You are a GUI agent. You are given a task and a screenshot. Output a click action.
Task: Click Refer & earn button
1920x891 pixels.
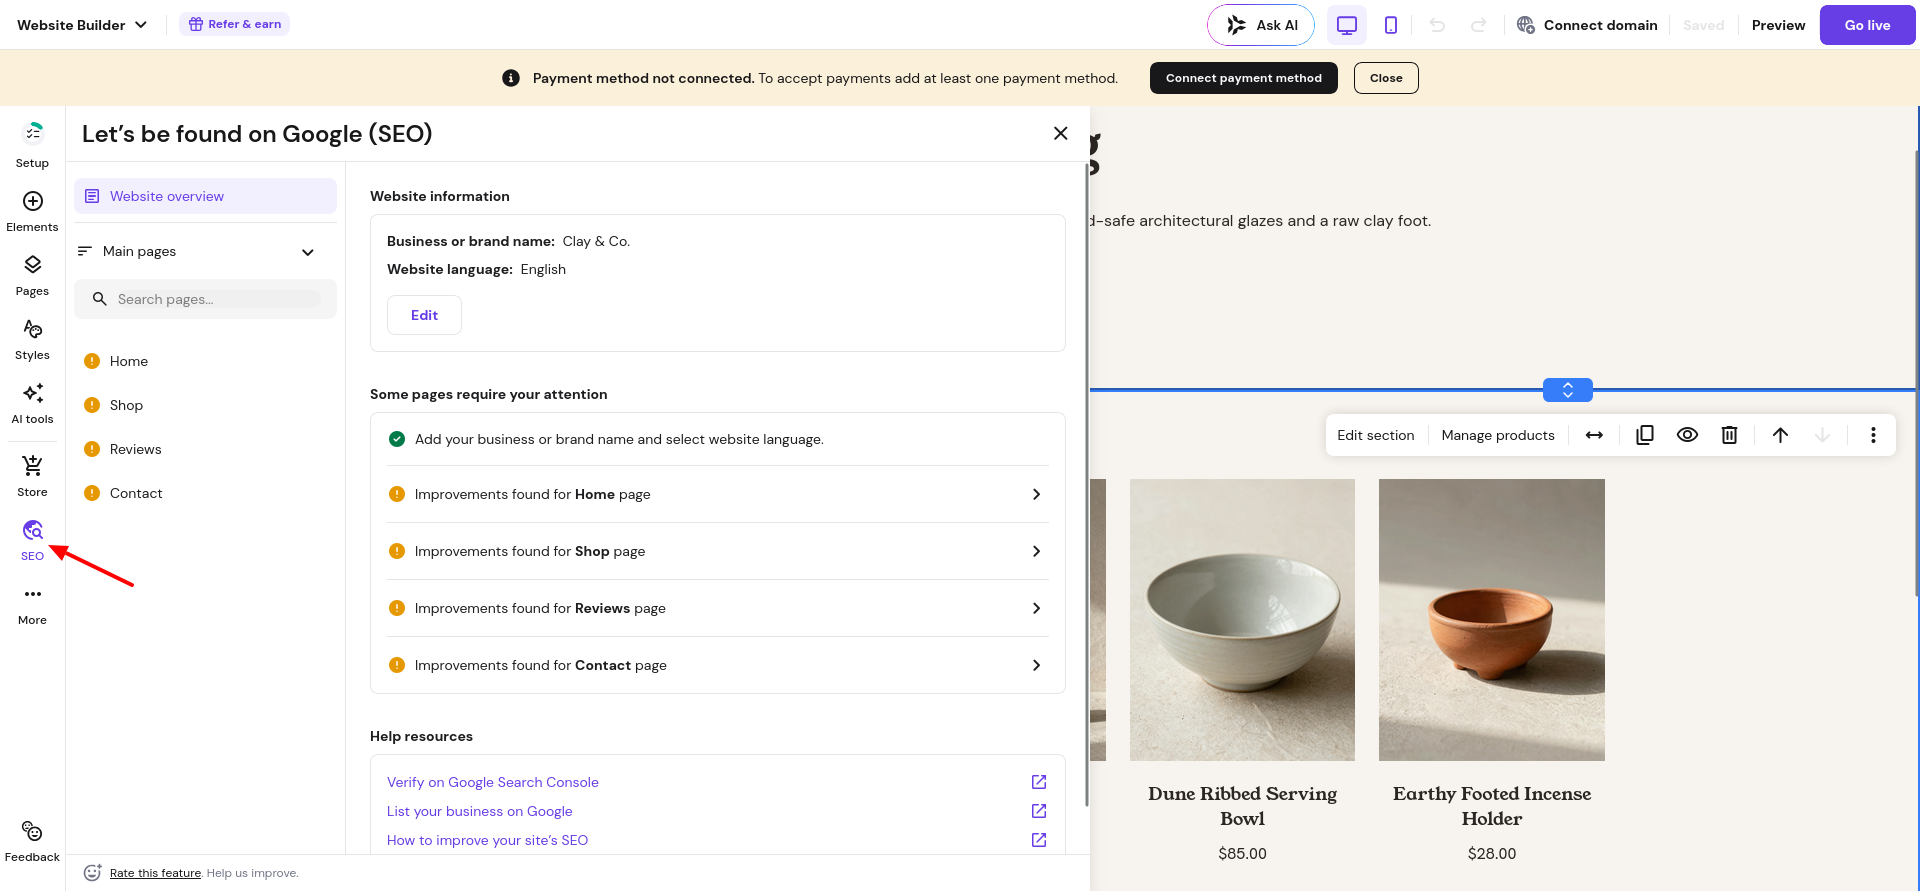[x=234, y=24]
